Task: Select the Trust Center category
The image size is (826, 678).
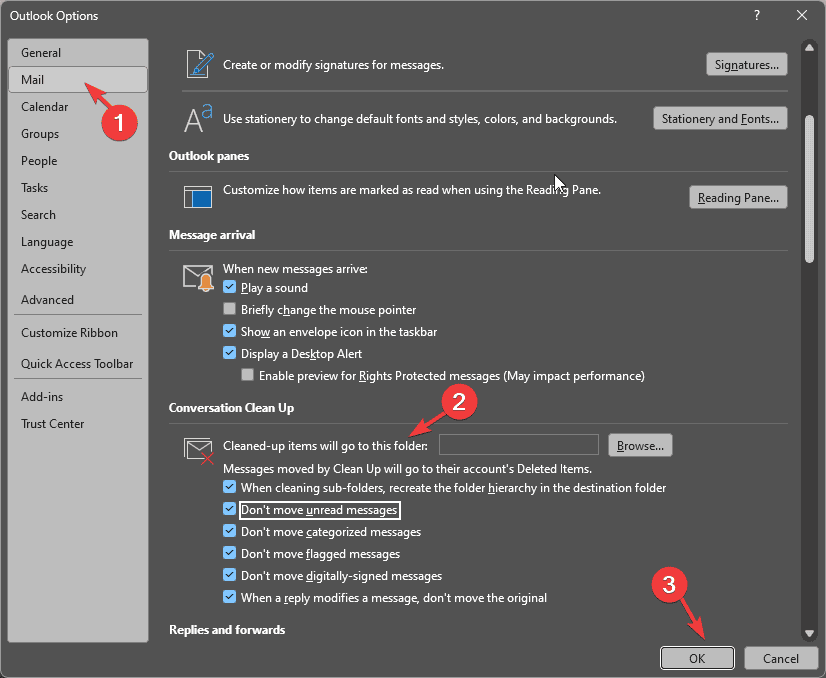Action: pyautogui.click(x=52, y=424)
